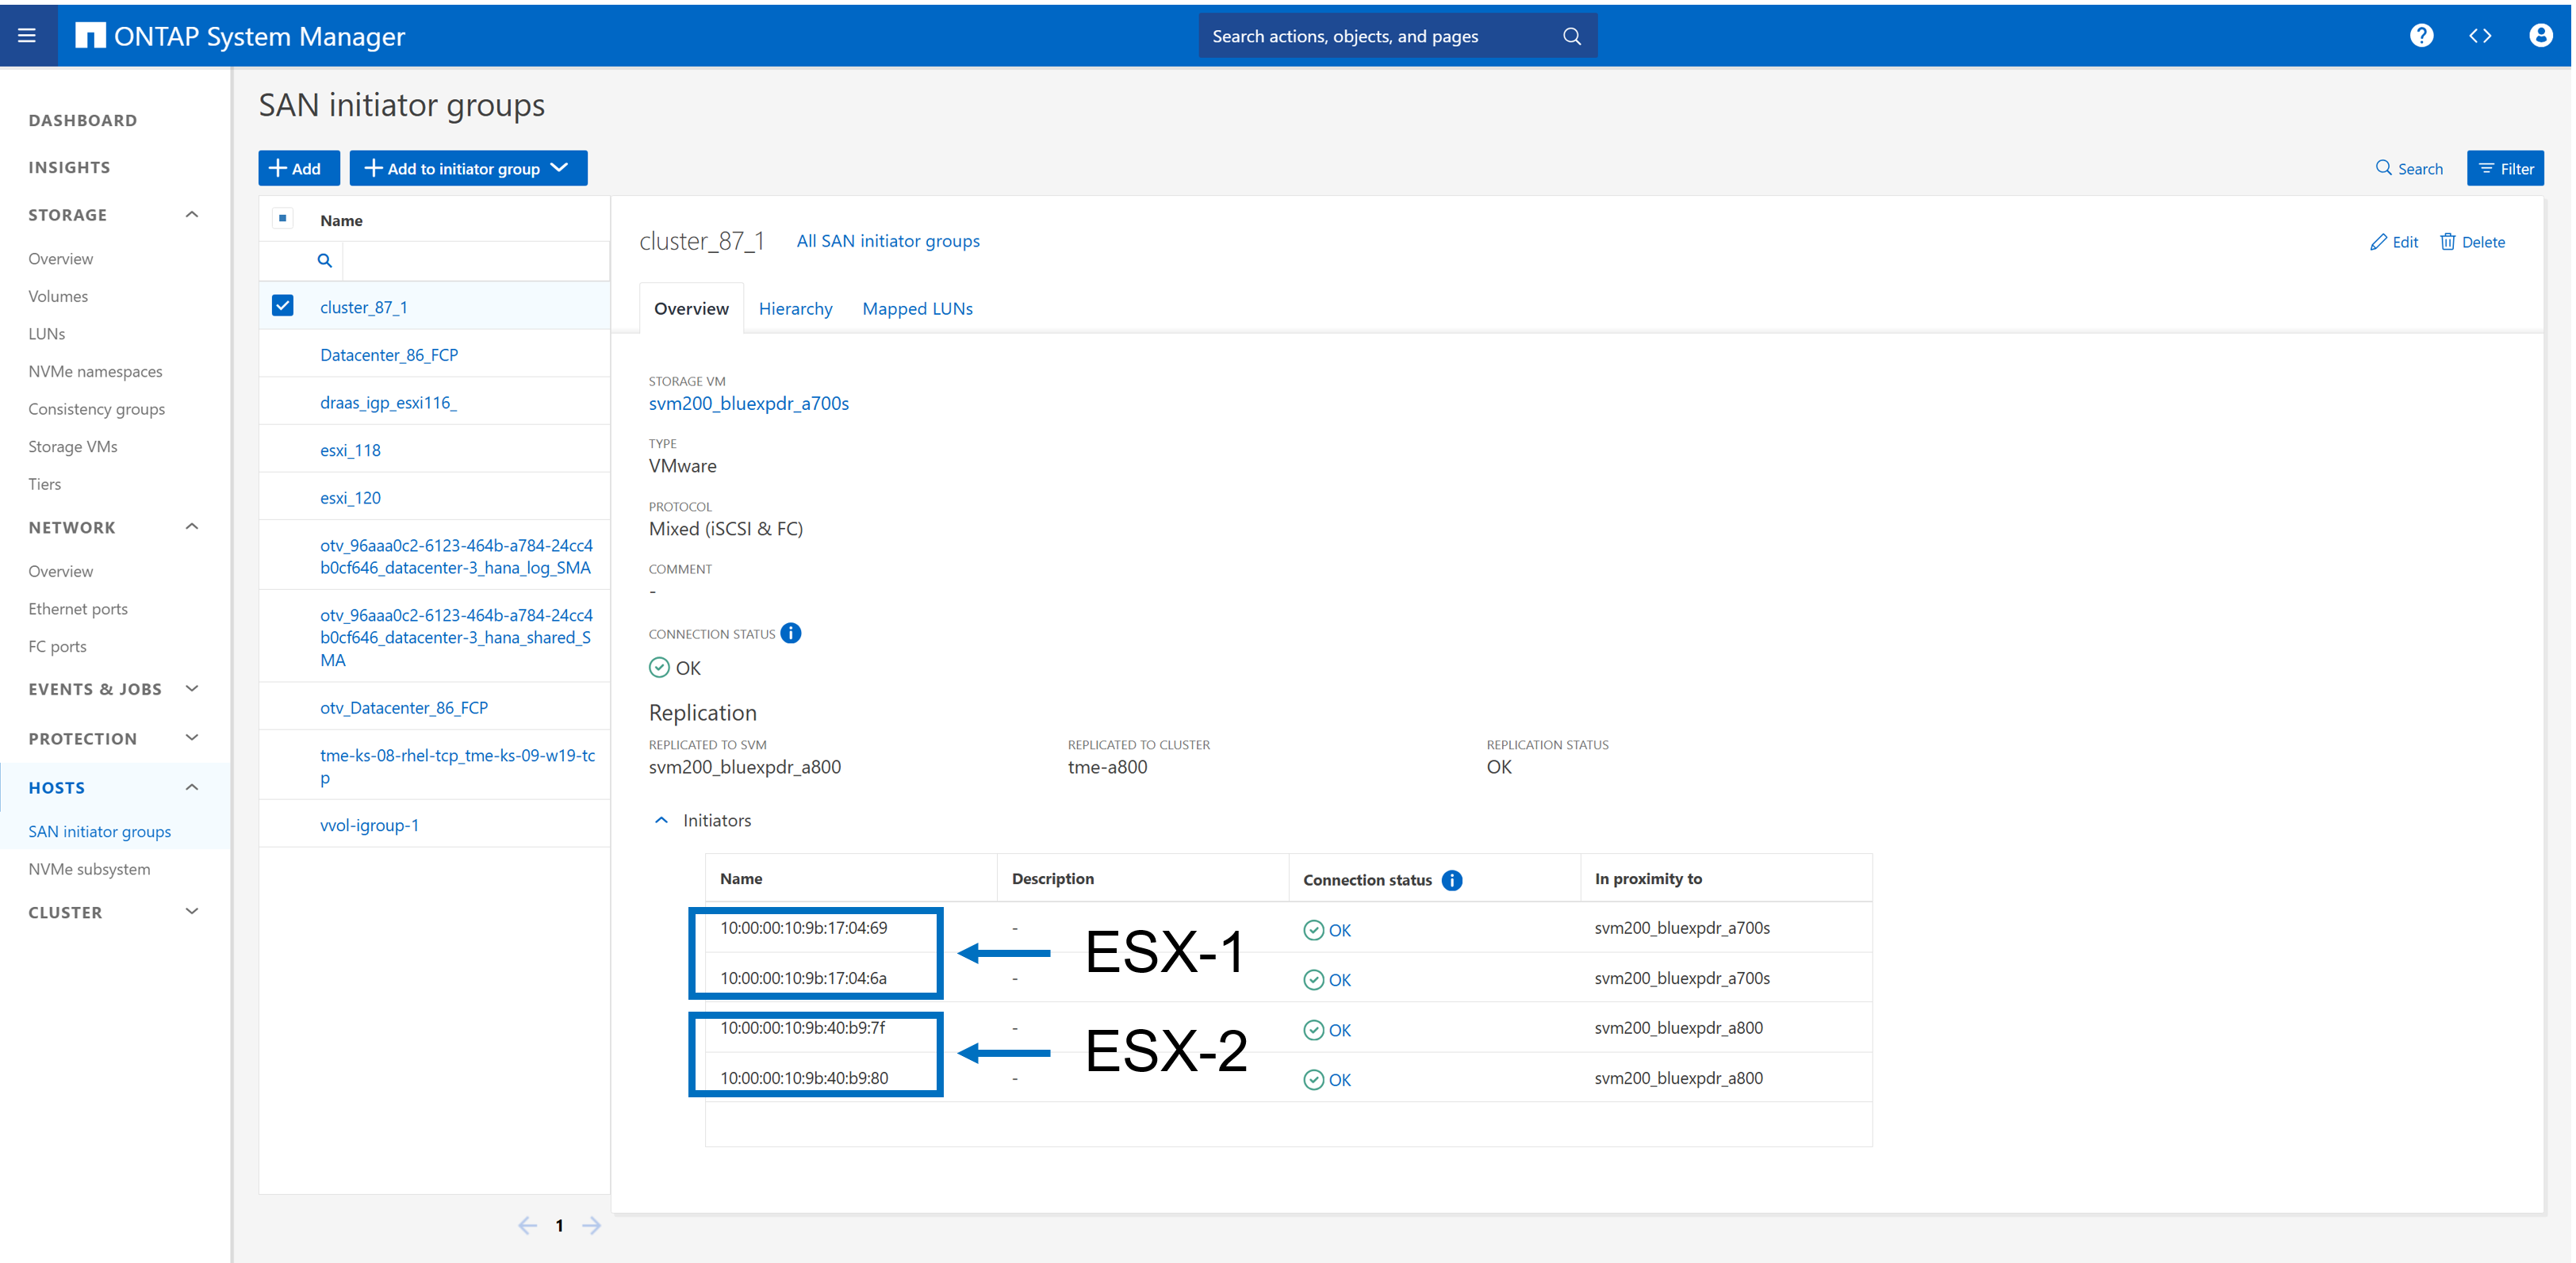This screenshot has width=2576, height=1263.
Task: Click the Filter button
Action: pyautogui.click(x=2505, y=168)
